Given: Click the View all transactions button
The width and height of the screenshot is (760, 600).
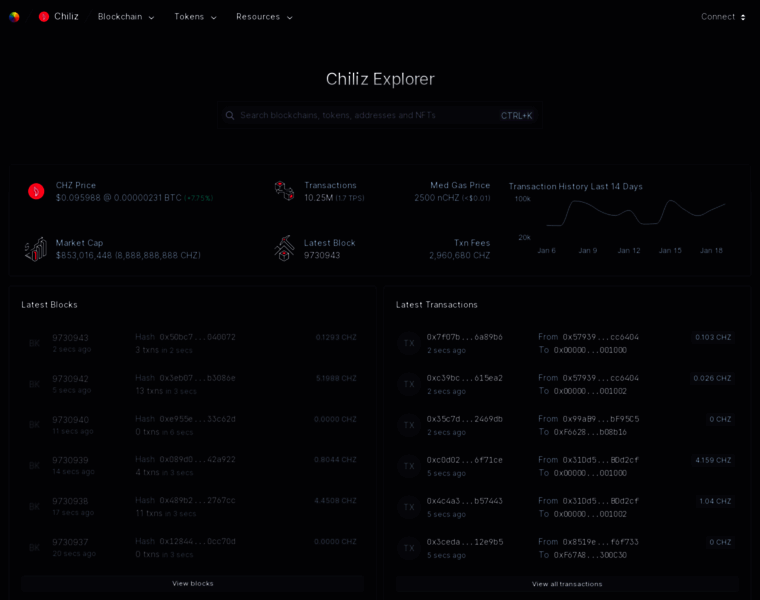Looking at the screenshot, I should tap(567, 584).
